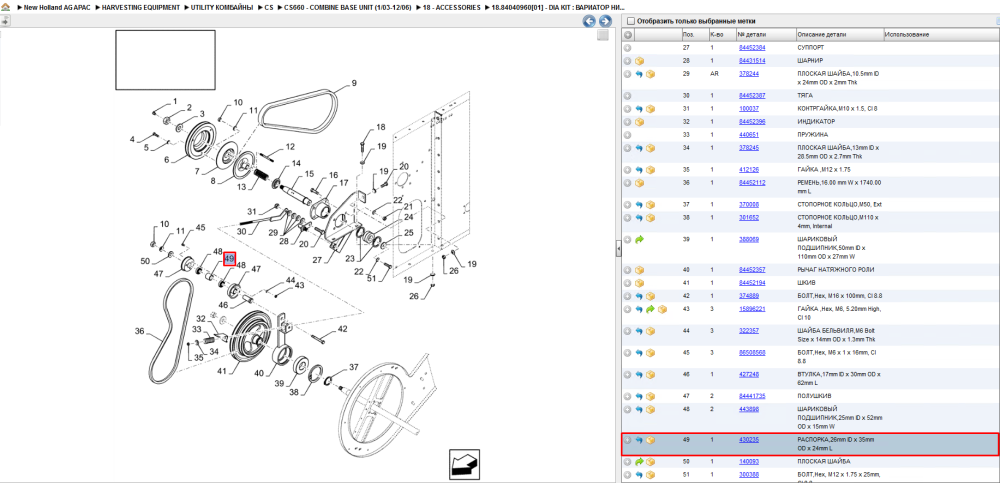
Task: Collapse the parts list splitter handle
Action: point(618,249)
